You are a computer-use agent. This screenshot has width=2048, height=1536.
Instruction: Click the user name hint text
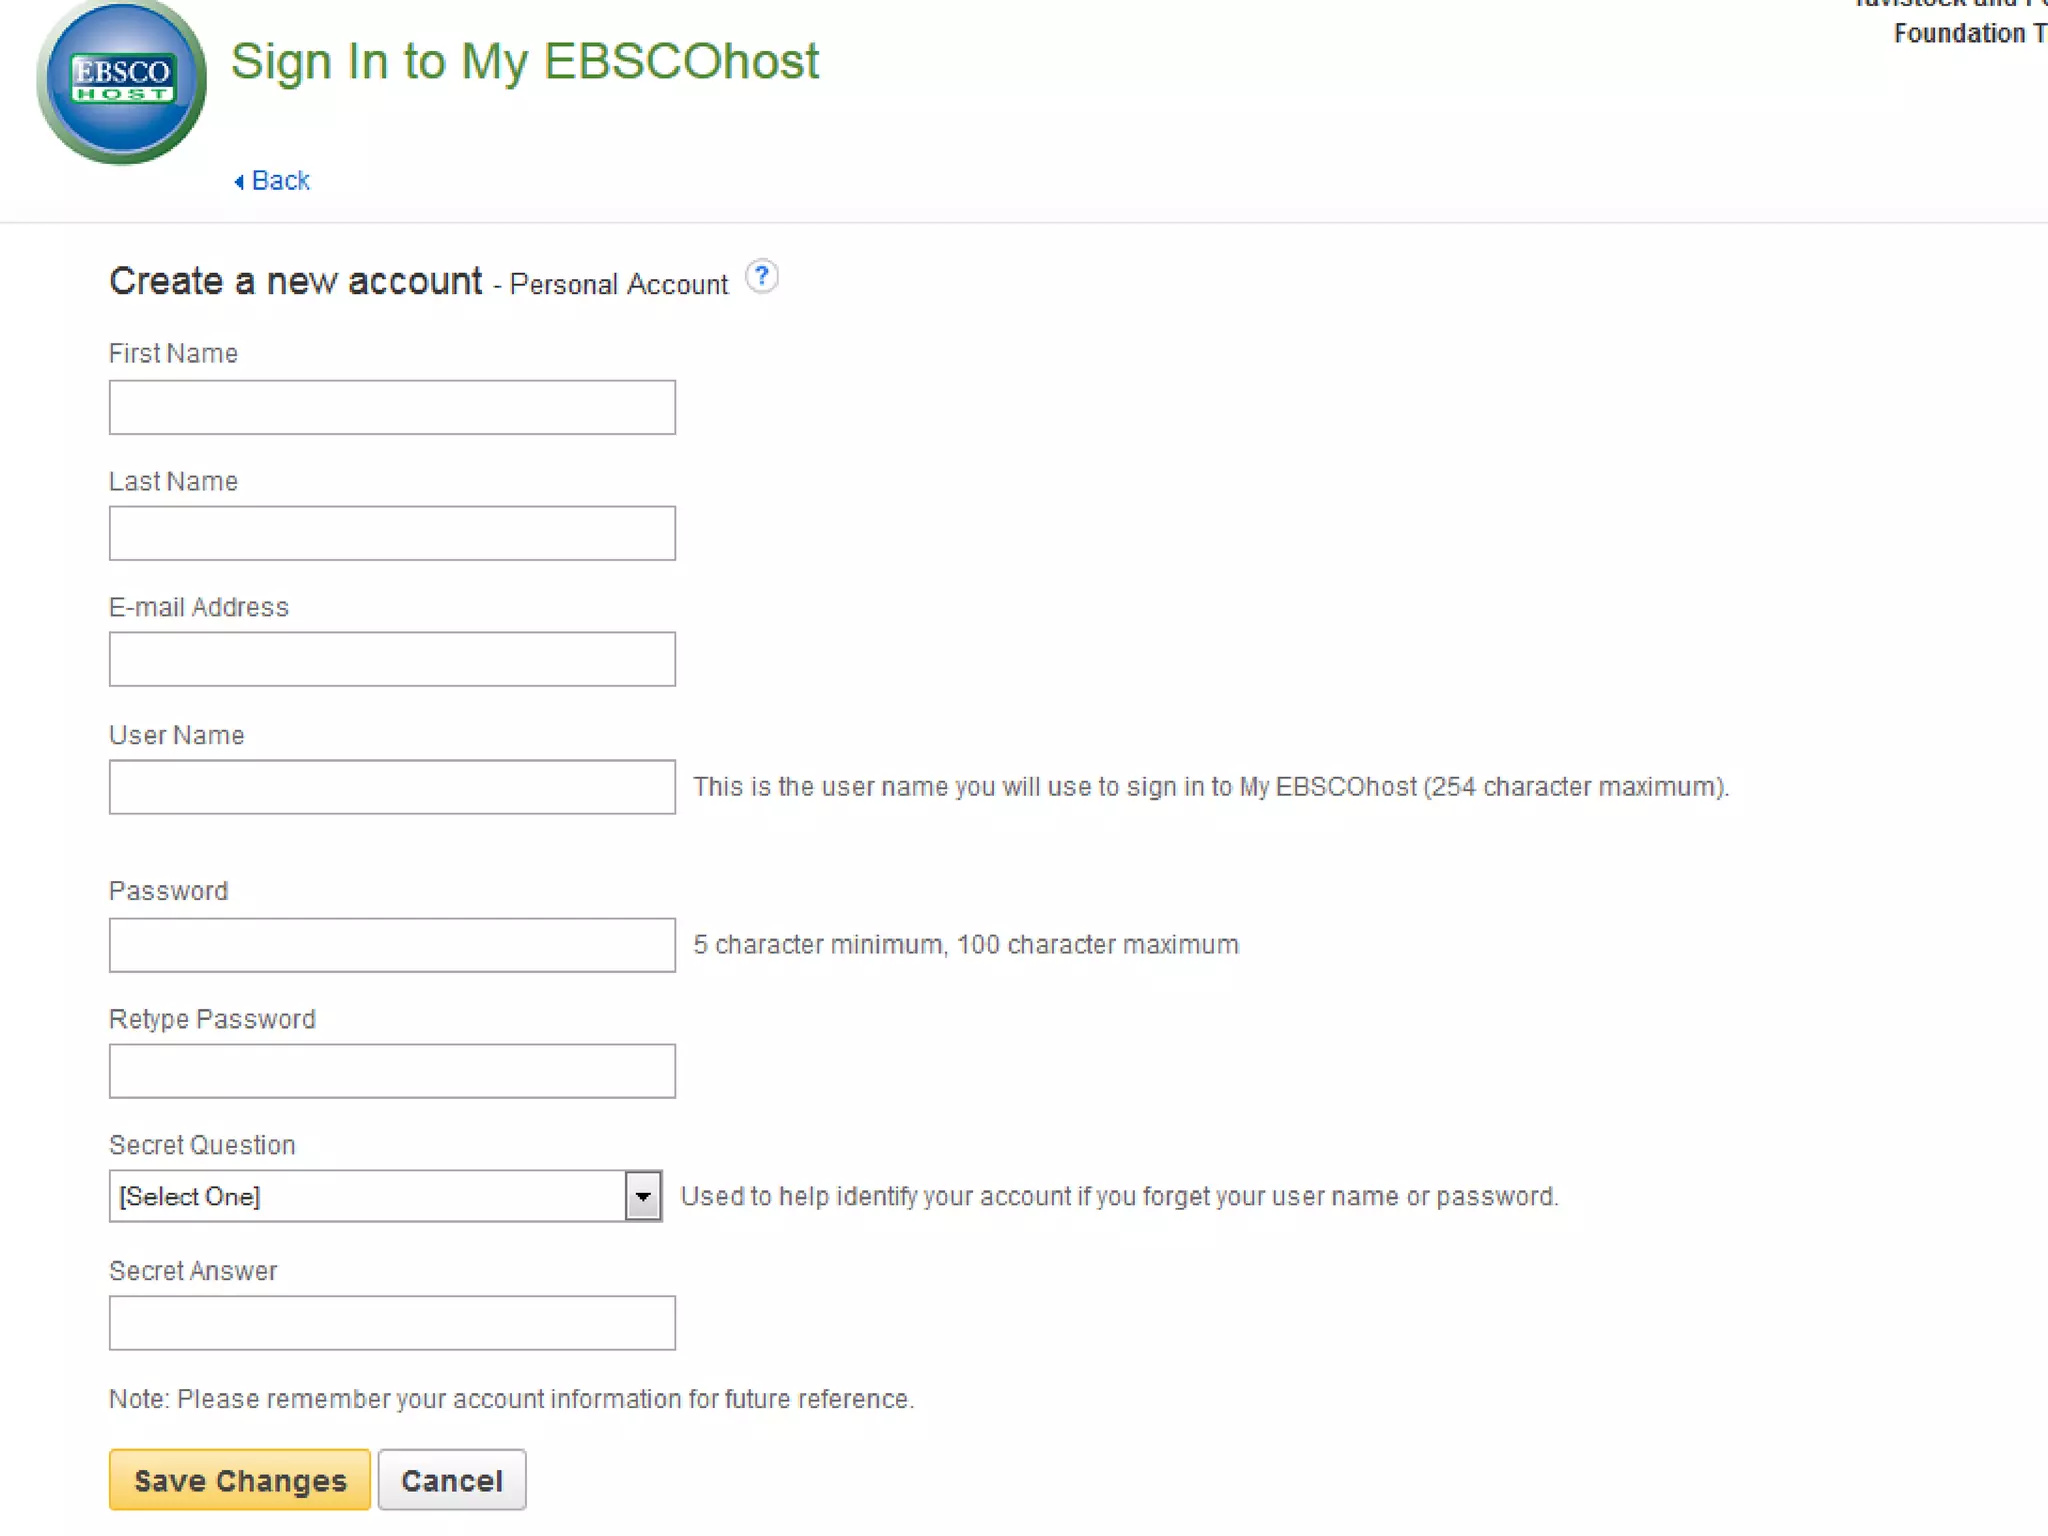pyautogui.click(x=1210, y=787)
